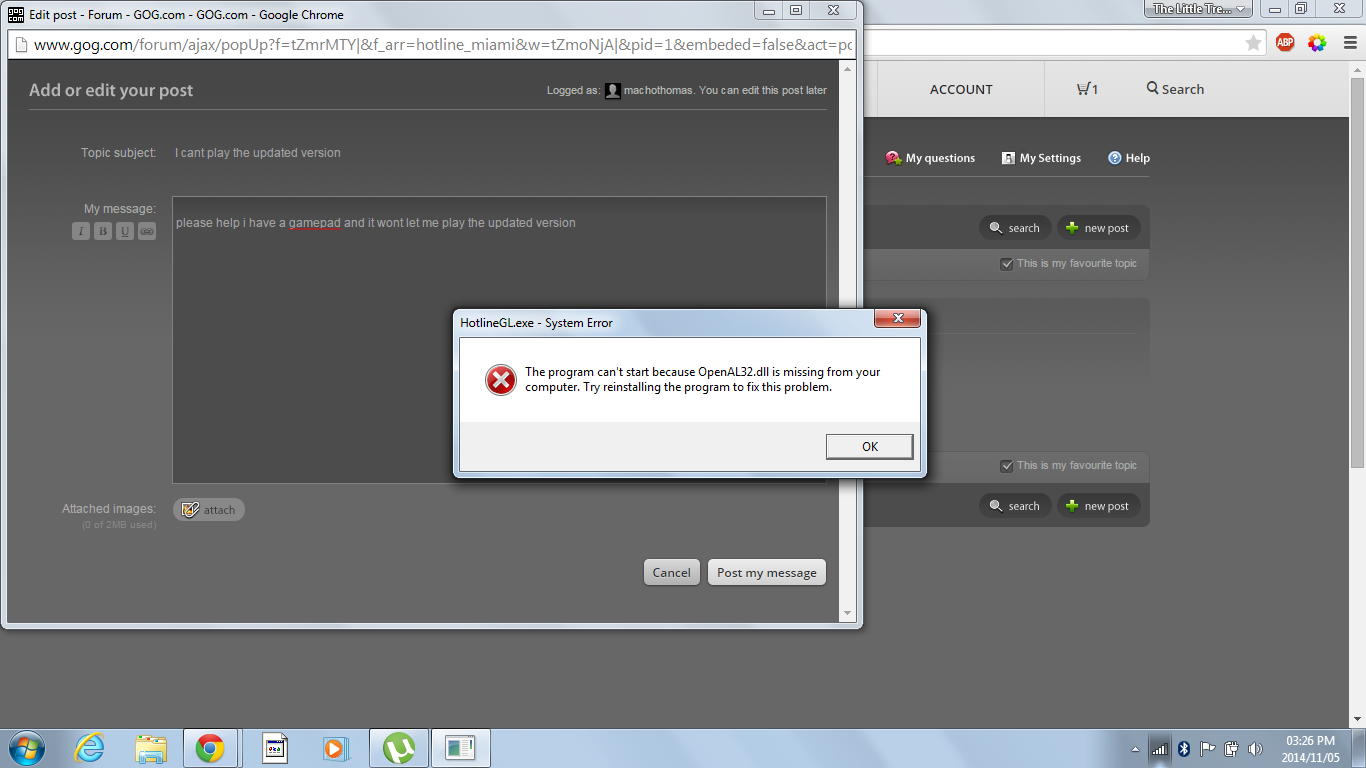1366x768 pixels.
Task: Open the Chrome profile dropdown 'The Little Tre...'
Action: [x=1199, y=9]
